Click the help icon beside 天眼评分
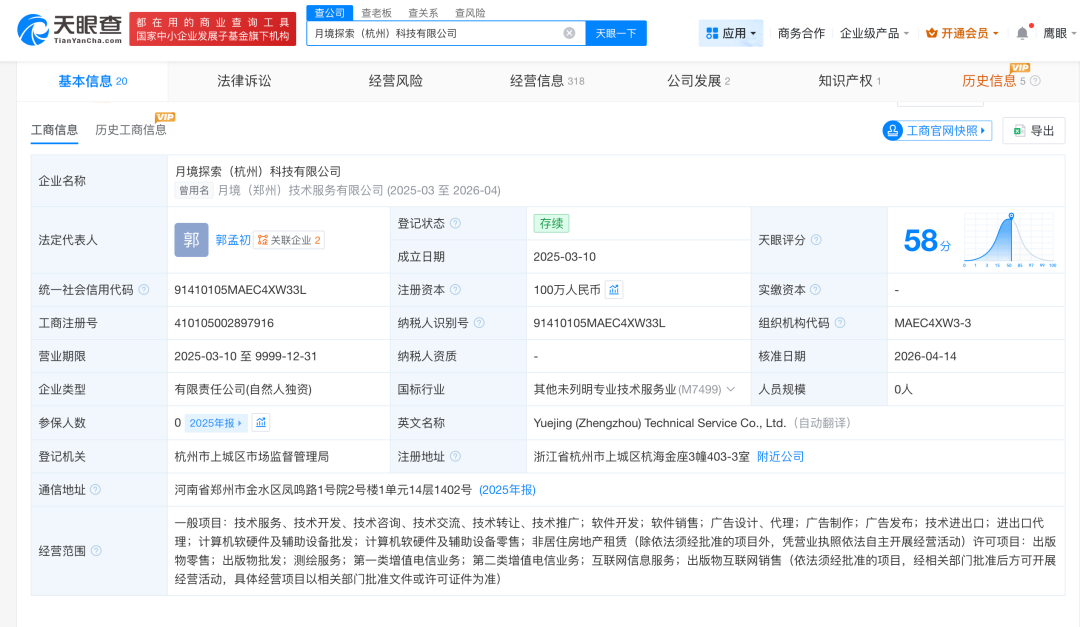Screen dimensions: 1080x627 tap(816, 240)
